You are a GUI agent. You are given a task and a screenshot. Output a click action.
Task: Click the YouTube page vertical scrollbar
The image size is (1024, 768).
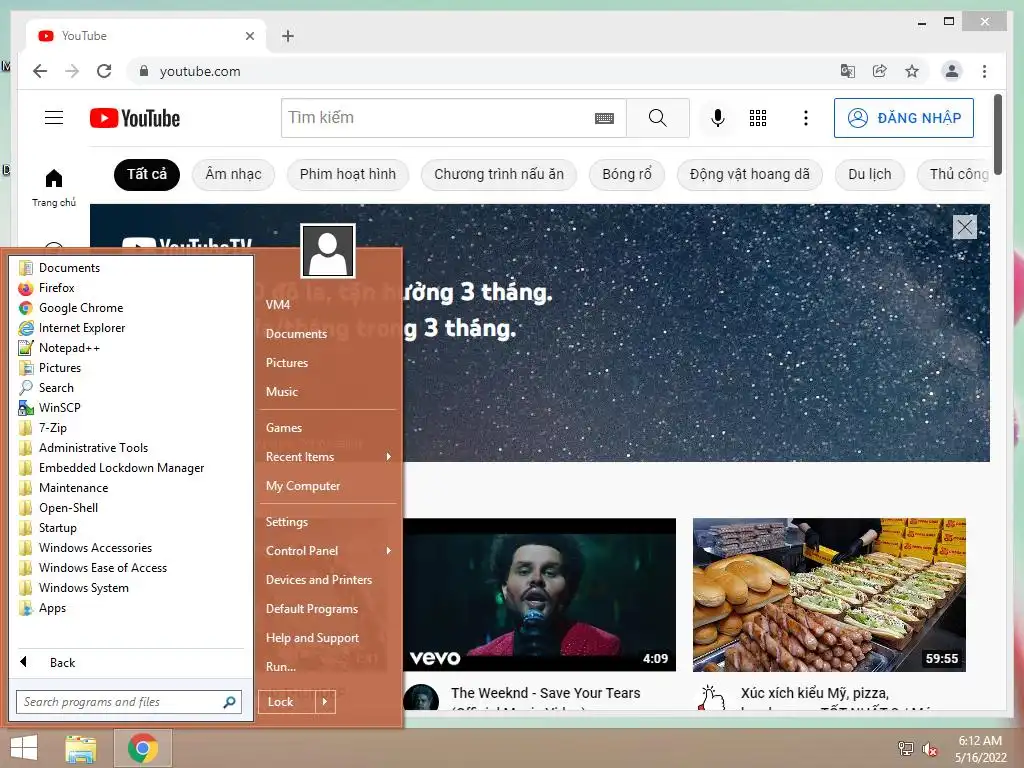(x=998, y=134)
